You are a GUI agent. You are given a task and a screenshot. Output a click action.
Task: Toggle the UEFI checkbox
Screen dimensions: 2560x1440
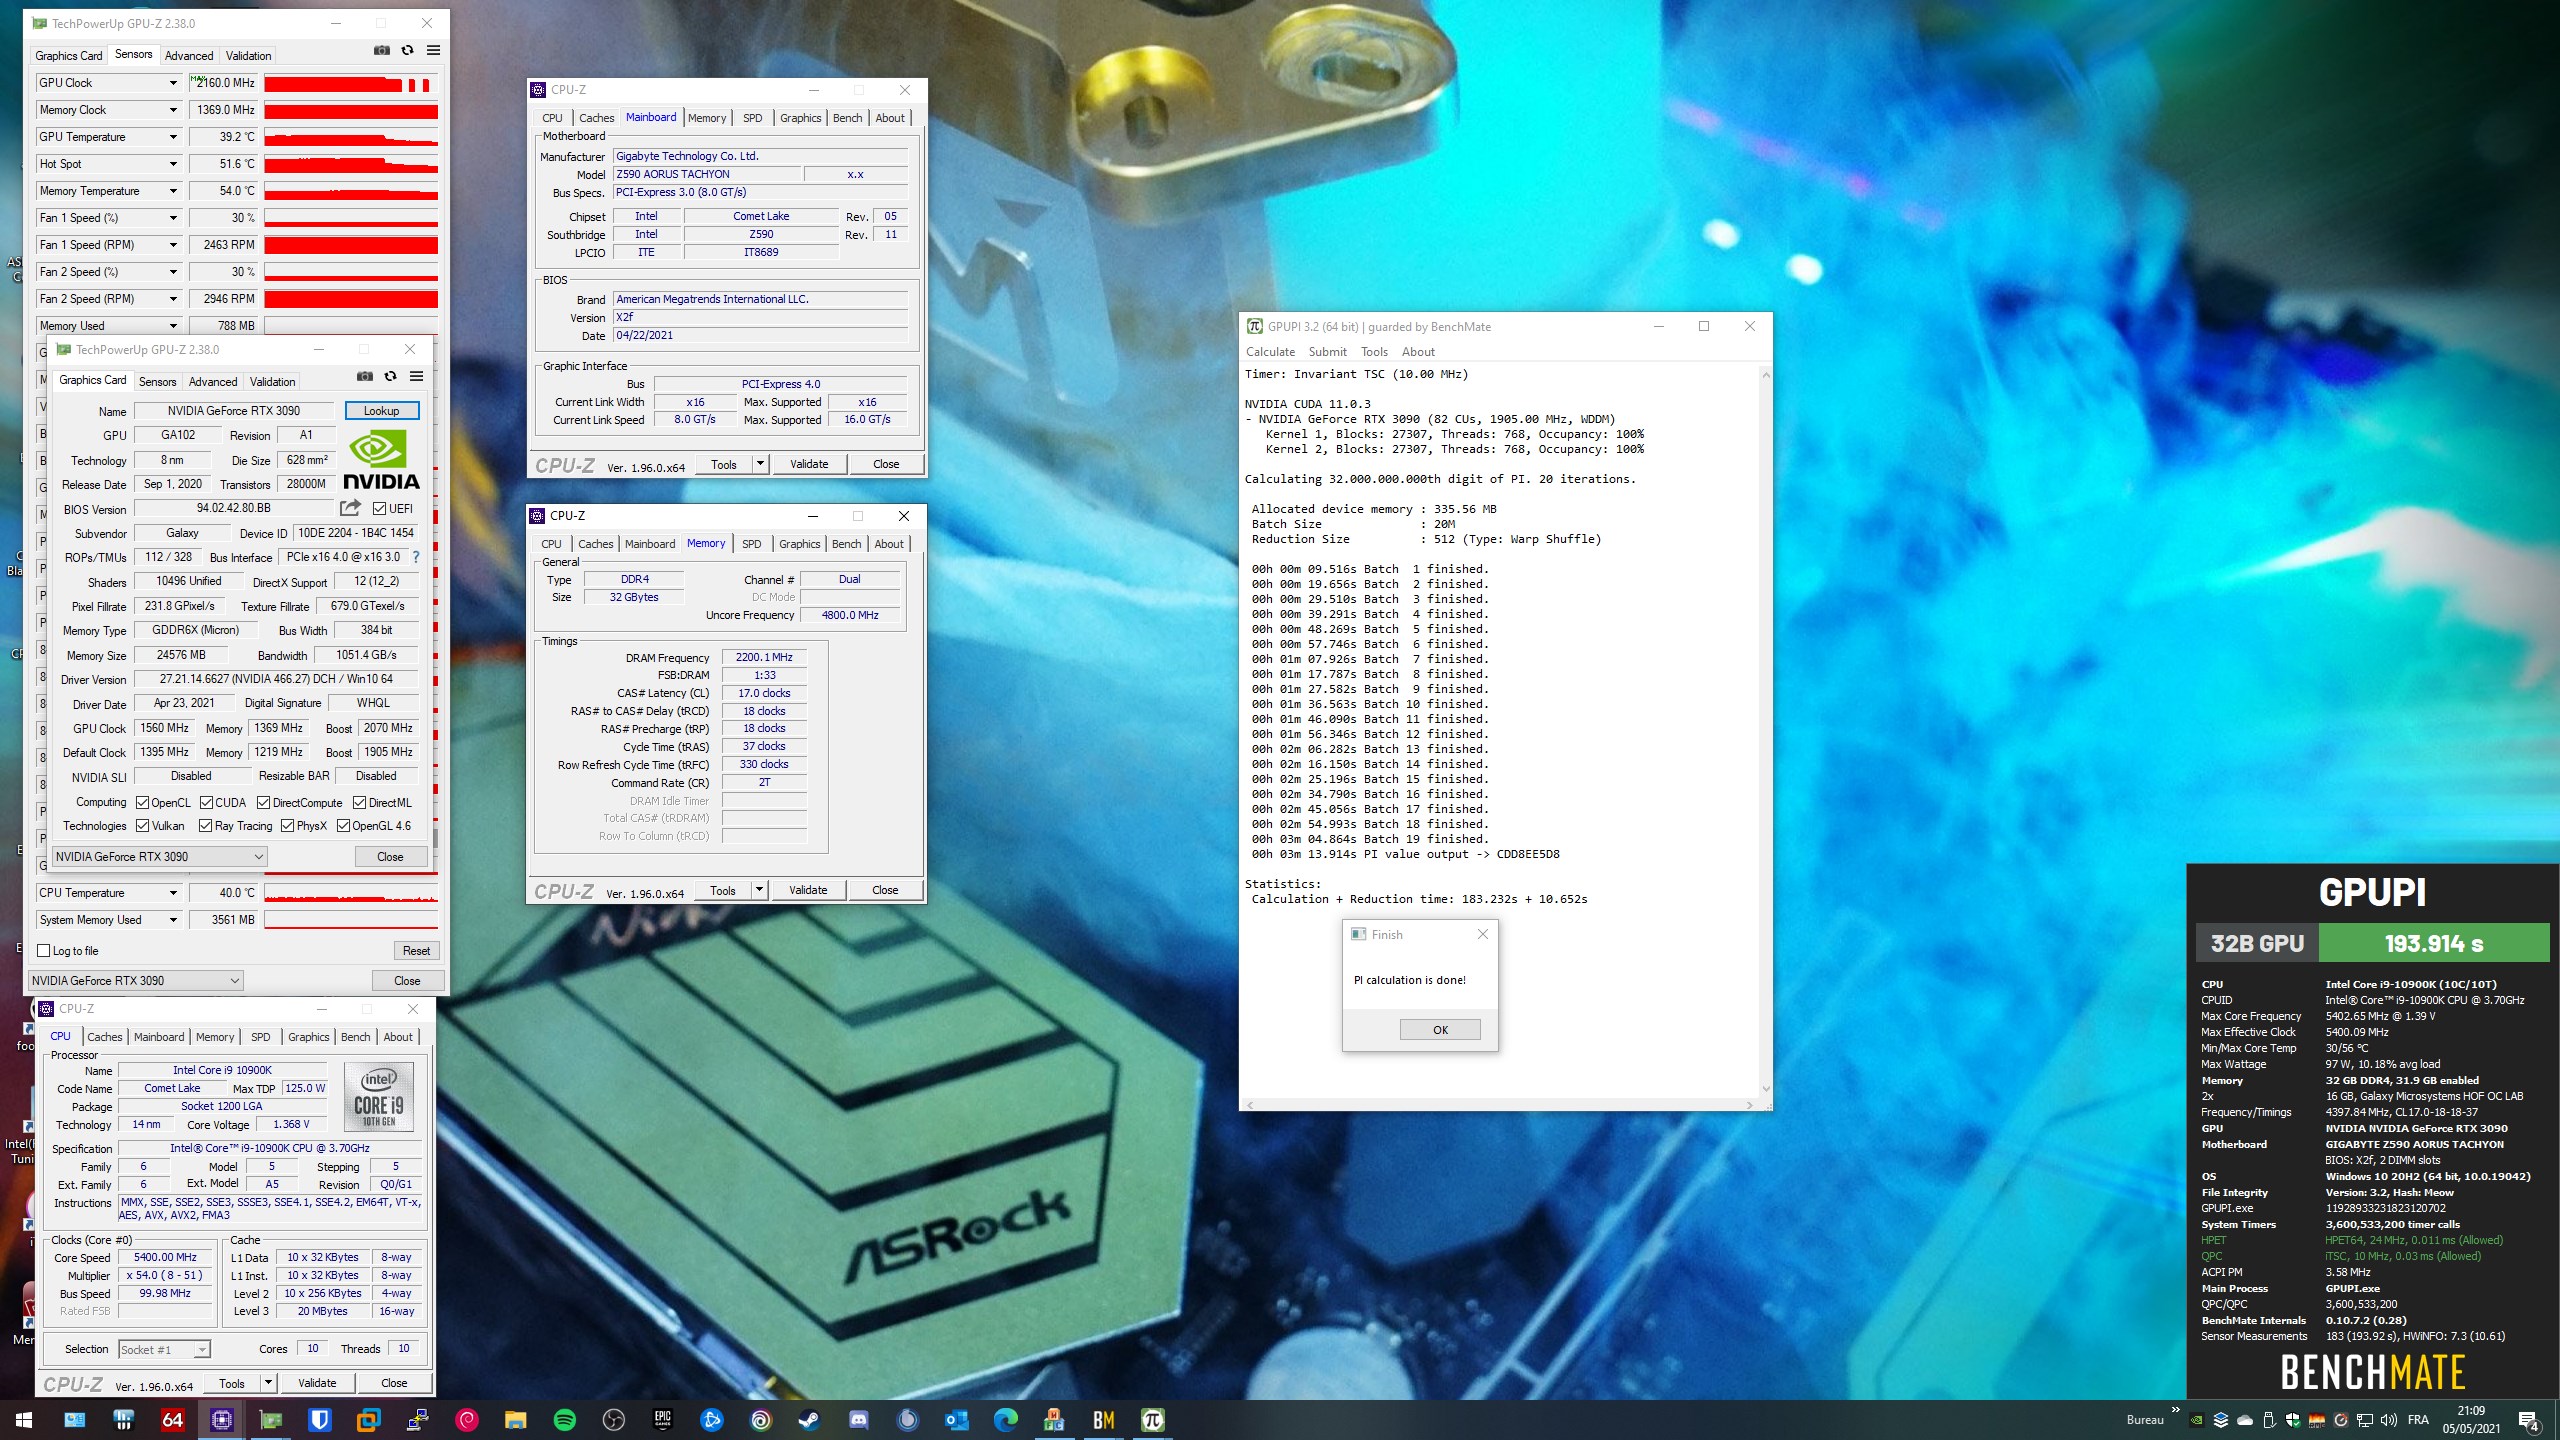pyautogui.click(x=379, y=508)
